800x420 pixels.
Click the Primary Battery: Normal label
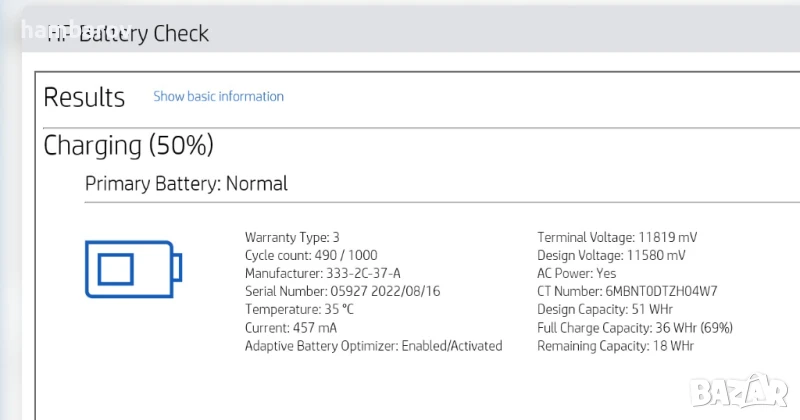click(x=186, y=184)
